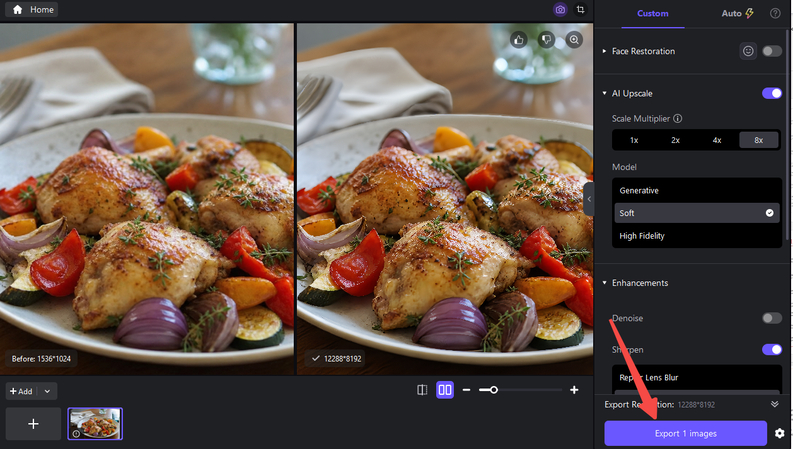Click the Model label
Viewport: 793px width, 449px height.
(x=624, y=167)
